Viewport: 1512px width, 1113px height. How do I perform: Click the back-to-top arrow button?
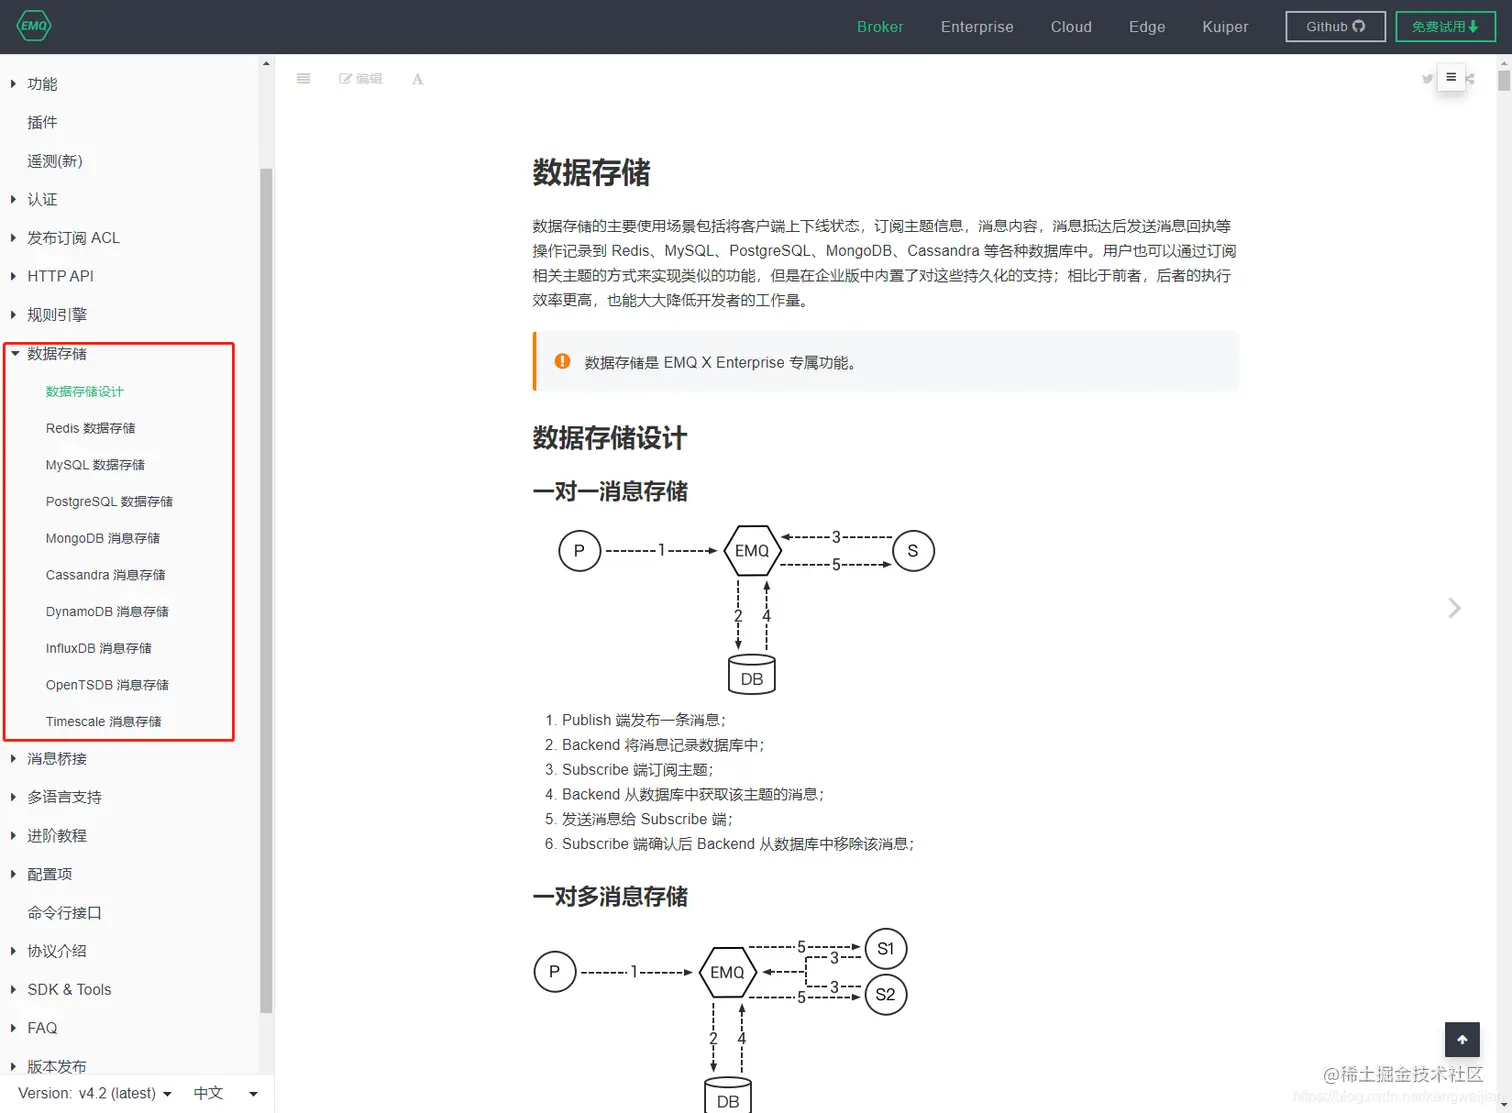[x=1462, y=1039]
